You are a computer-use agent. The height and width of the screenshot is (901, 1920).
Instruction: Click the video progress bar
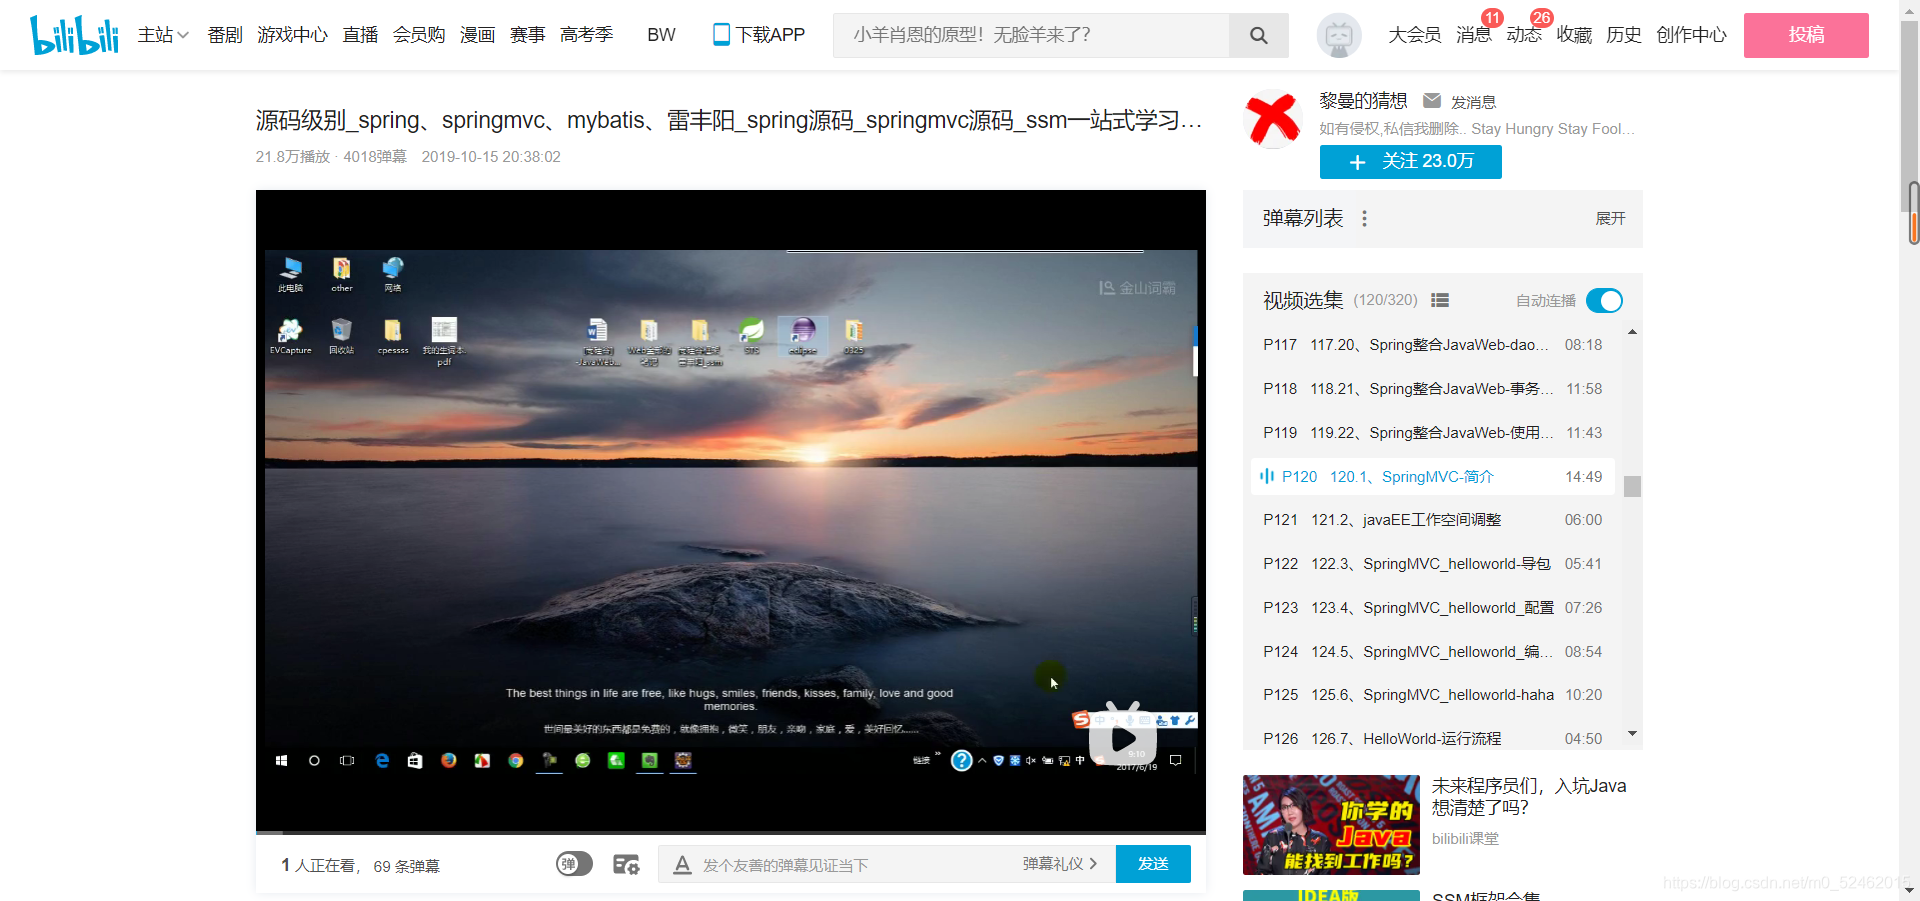(x=730, y=832)
